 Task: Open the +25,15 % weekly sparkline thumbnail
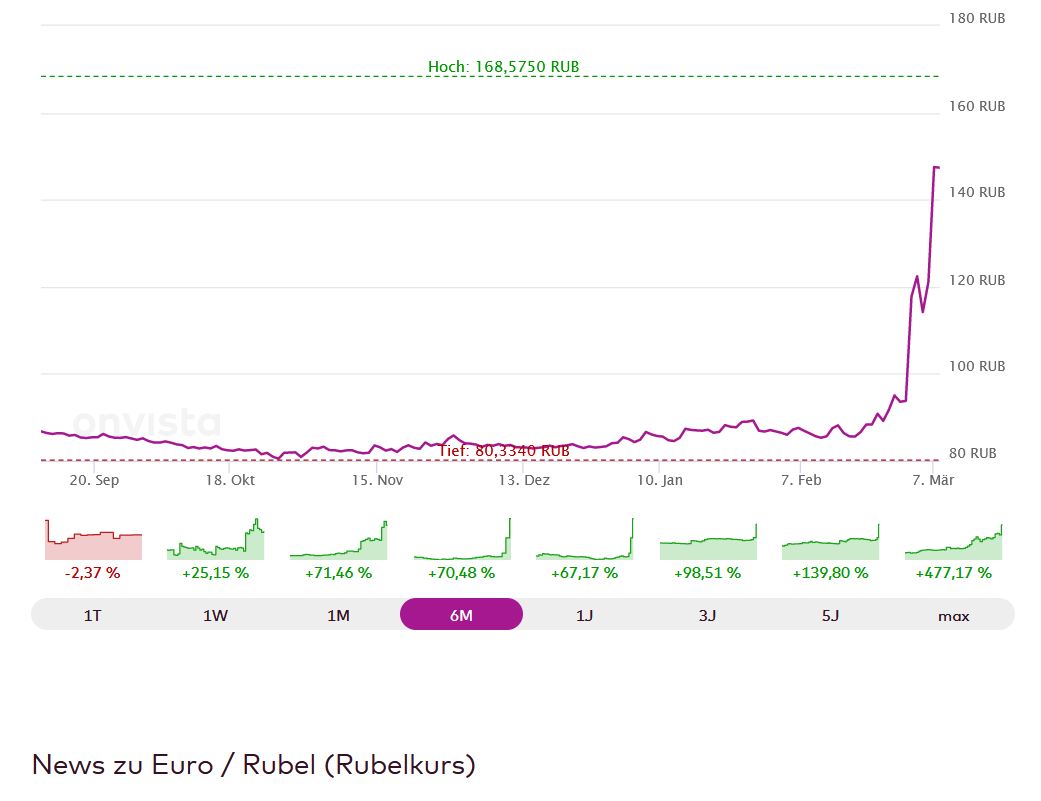pos(215,540)
